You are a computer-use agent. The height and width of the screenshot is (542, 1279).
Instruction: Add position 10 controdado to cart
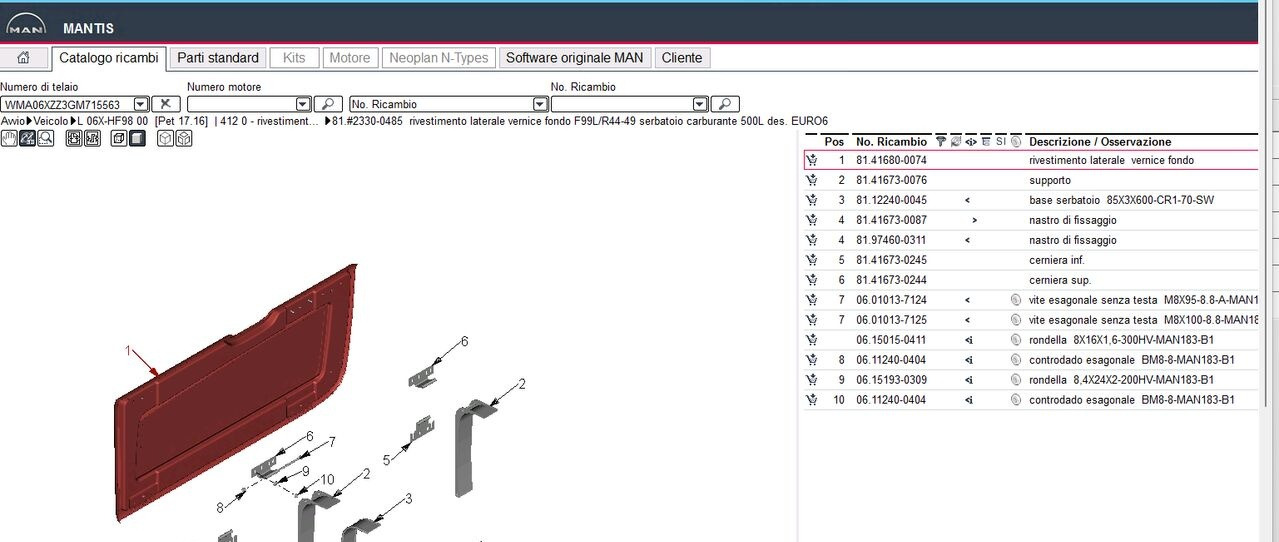(812, 400)
